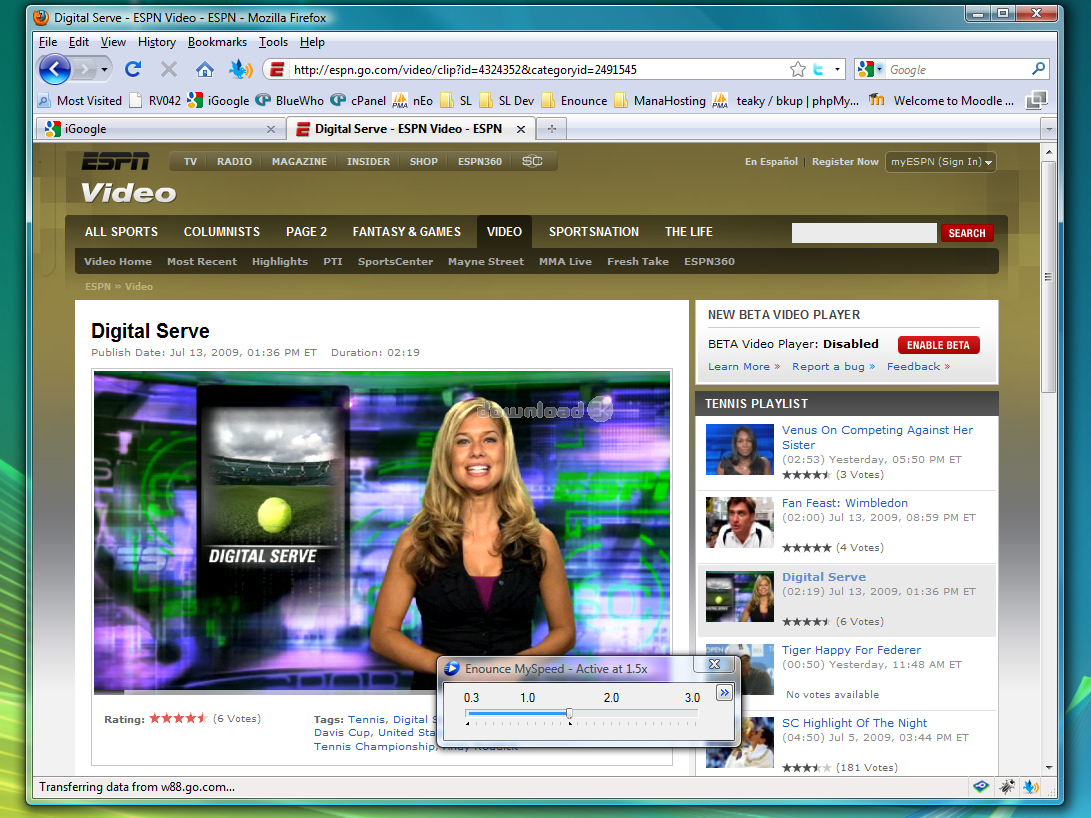Open the Tiger Happy For Federer video
The height and width of the screenshot is (818, 1091).
[x=851, y=650]
